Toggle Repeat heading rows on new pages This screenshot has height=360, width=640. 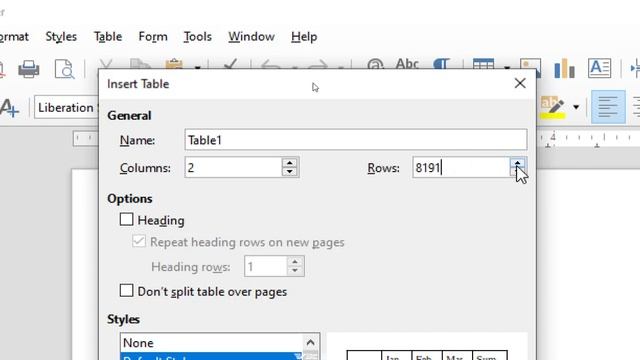[x=139, y=241]
